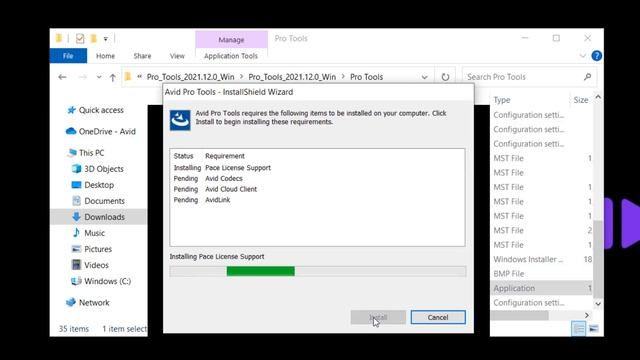The image size is (640, 360).
Task: Select Downloads in navigation pane
Action: click(x=98, y=217)
